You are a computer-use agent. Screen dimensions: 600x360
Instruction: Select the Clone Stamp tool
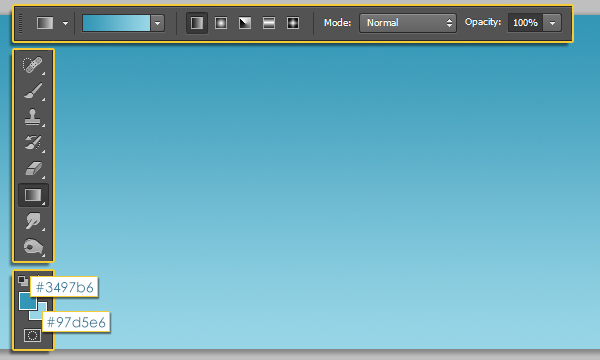pos(33,117)
